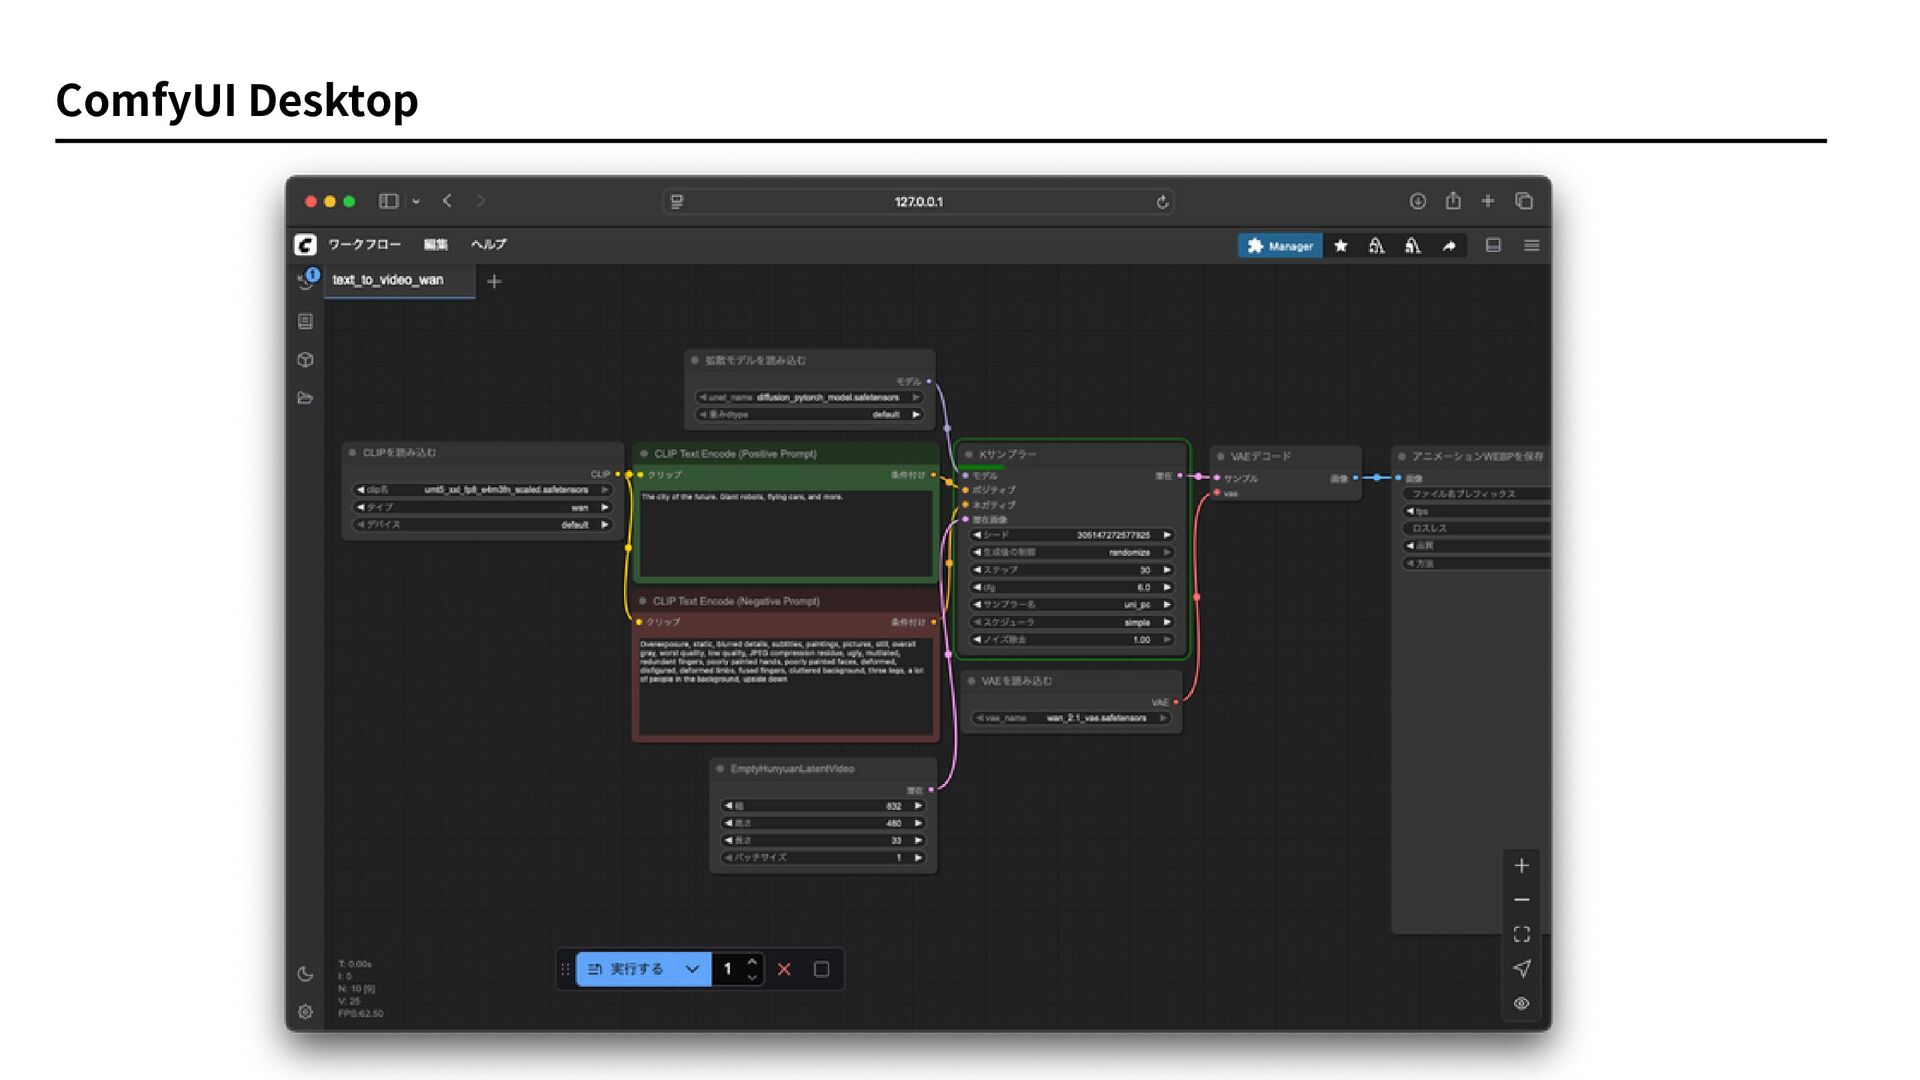This screenshot has width=1920, height=1080.
Task: Click the 実行する run button
Action: point(625,969)
